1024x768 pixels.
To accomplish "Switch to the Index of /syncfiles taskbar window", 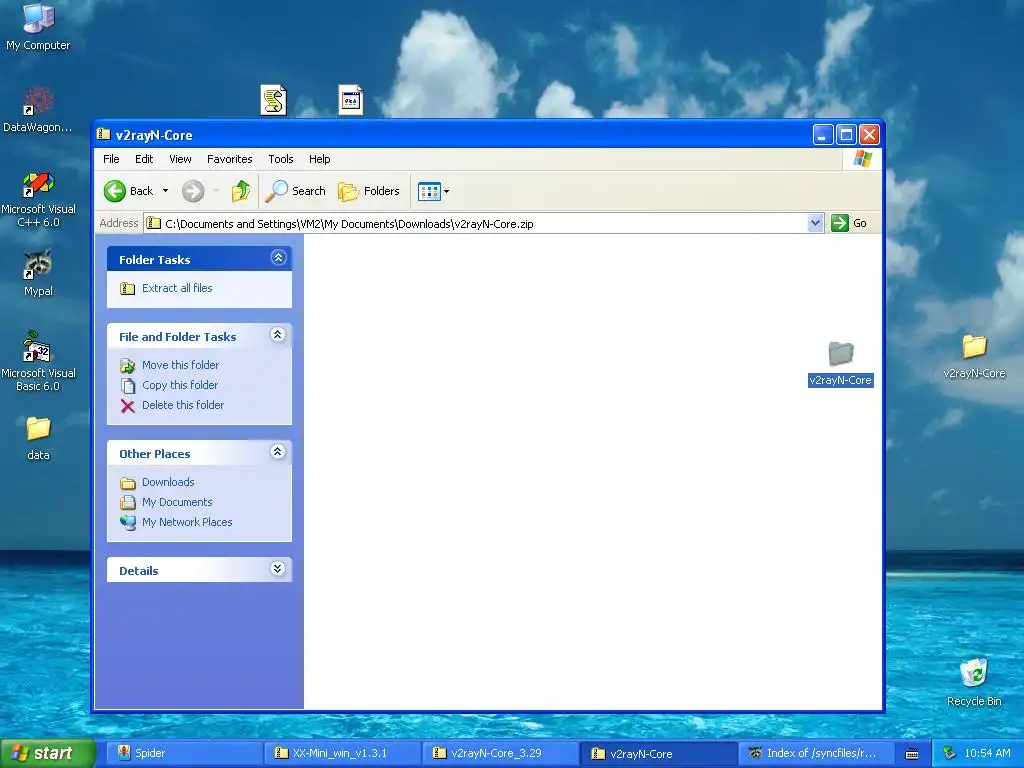I will (818, 753).
